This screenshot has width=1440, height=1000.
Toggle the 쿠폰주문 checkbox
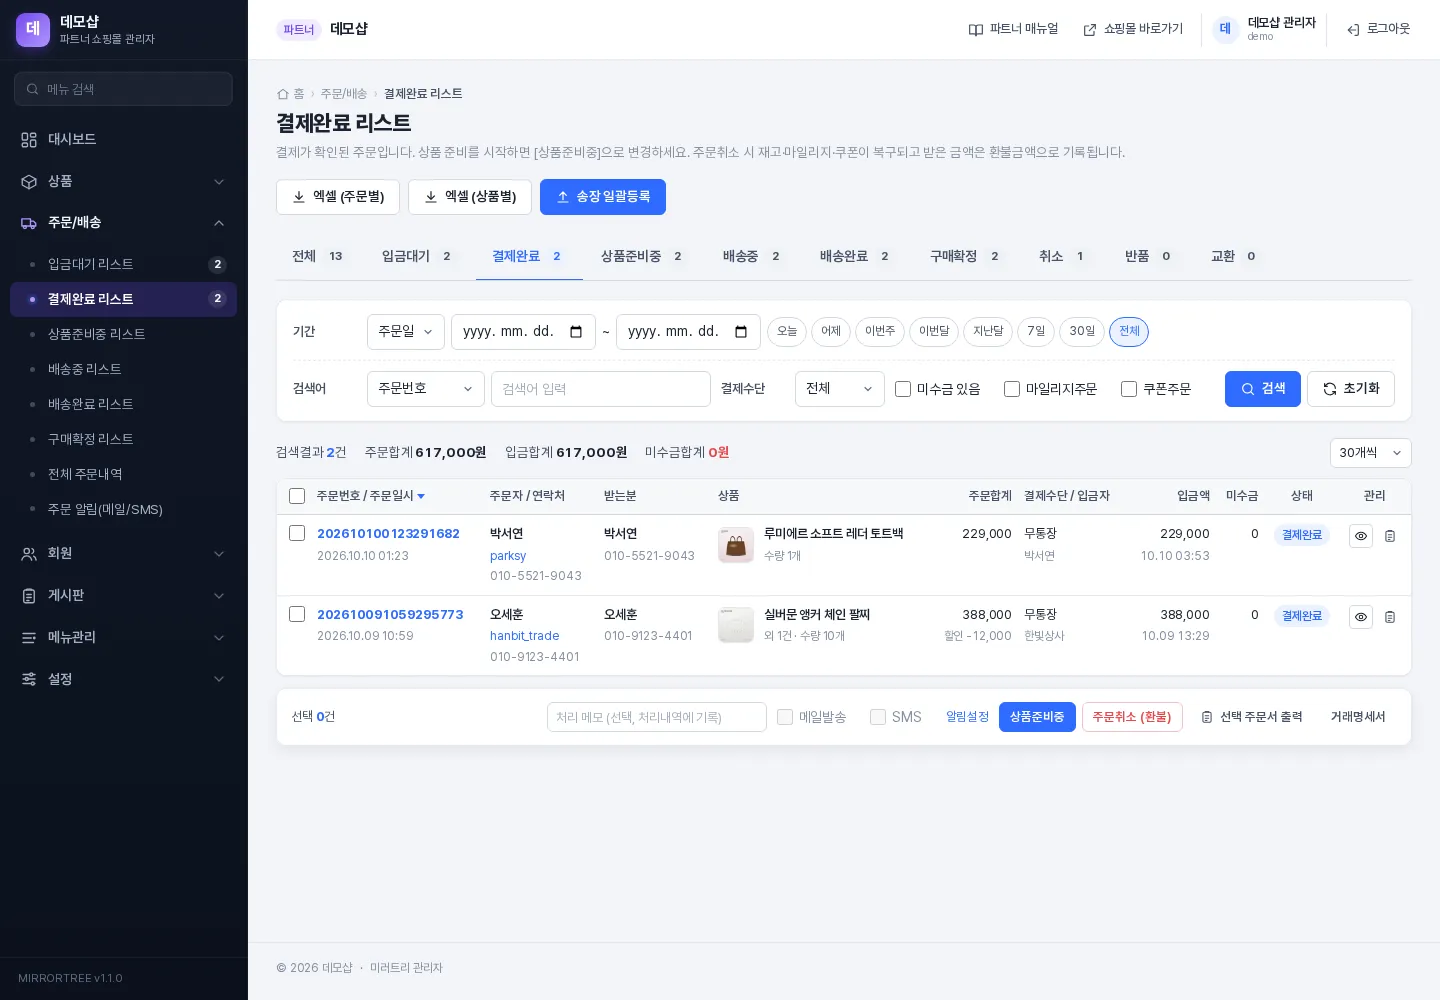pos(1129,389)
